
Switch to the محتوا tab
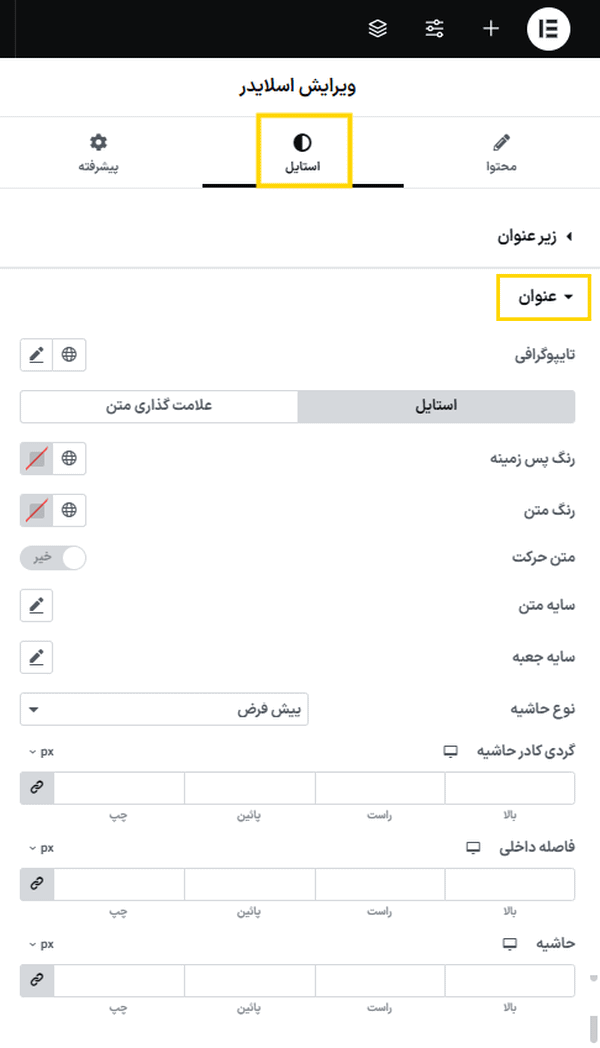click(x=502, y=150)
